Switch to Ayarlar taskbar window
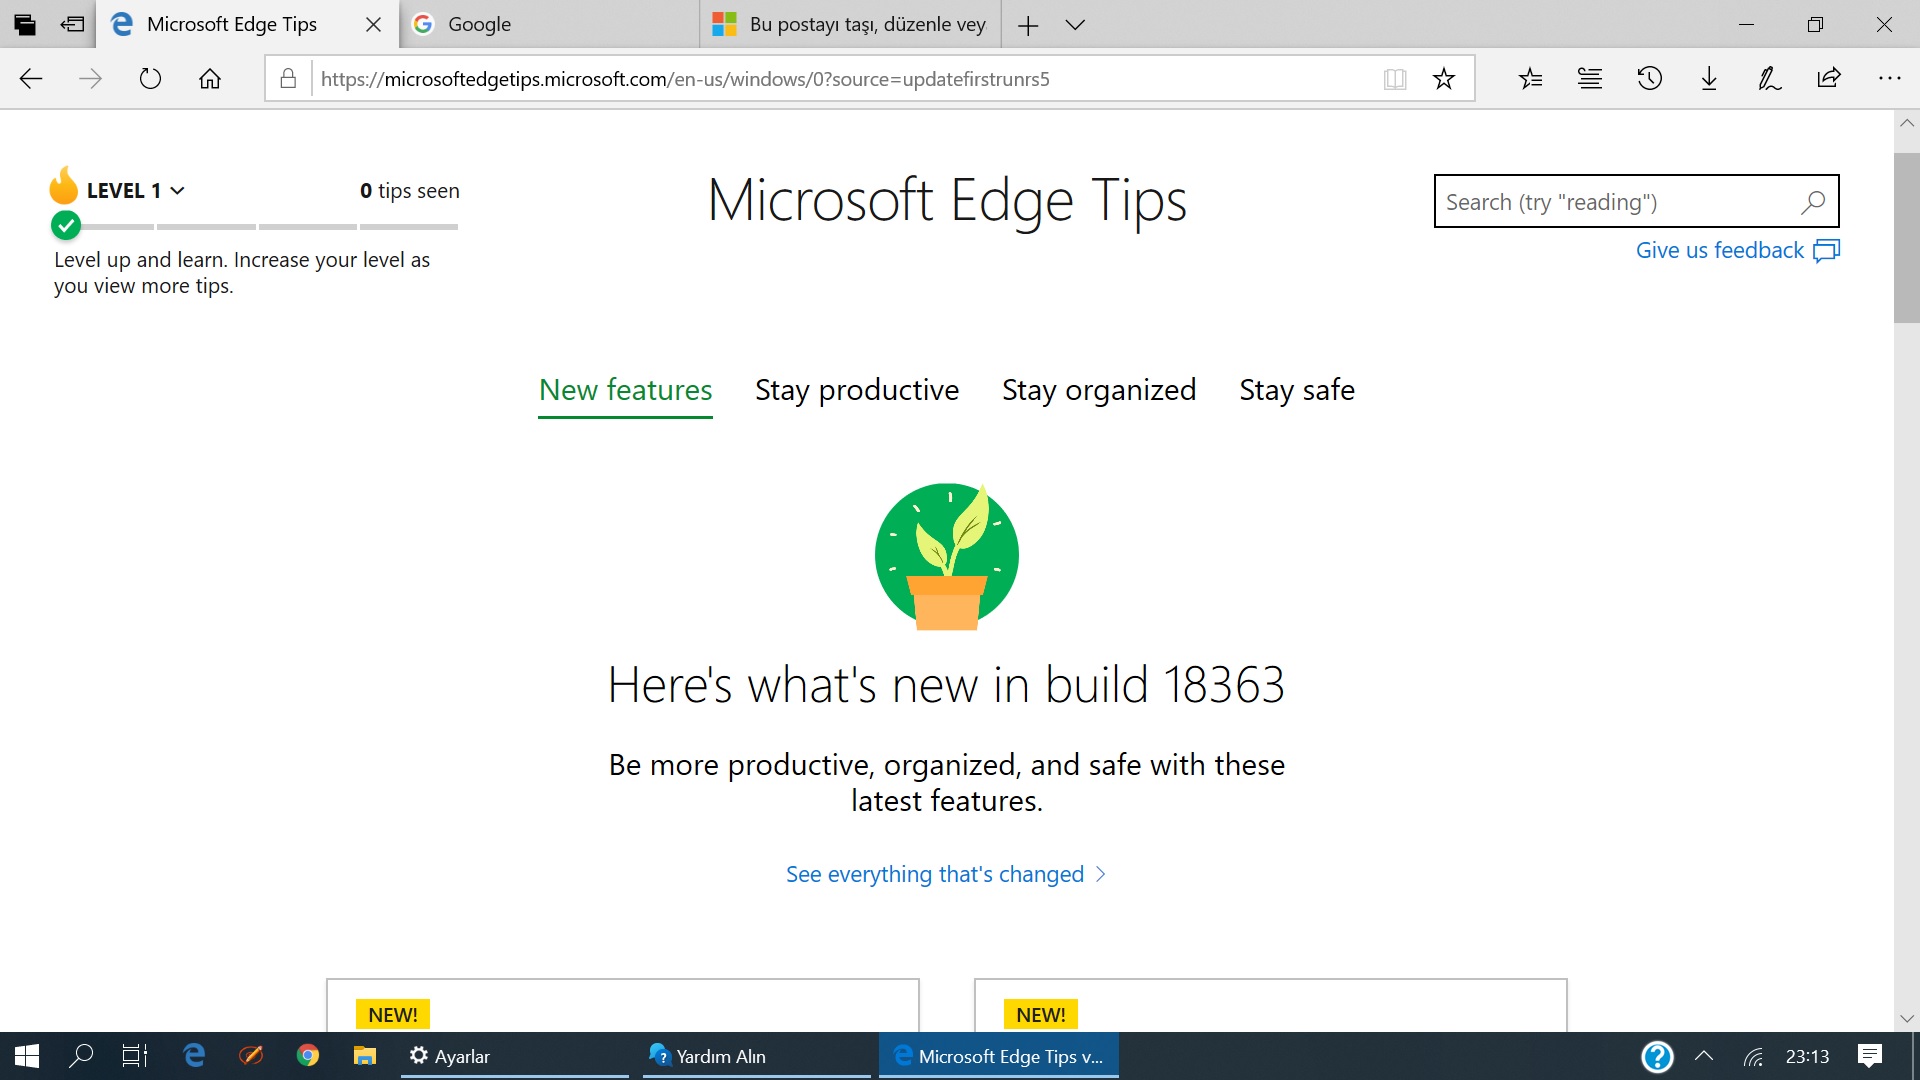The width and height of the screenshot is (1920, 1080). coord(515,1056)
